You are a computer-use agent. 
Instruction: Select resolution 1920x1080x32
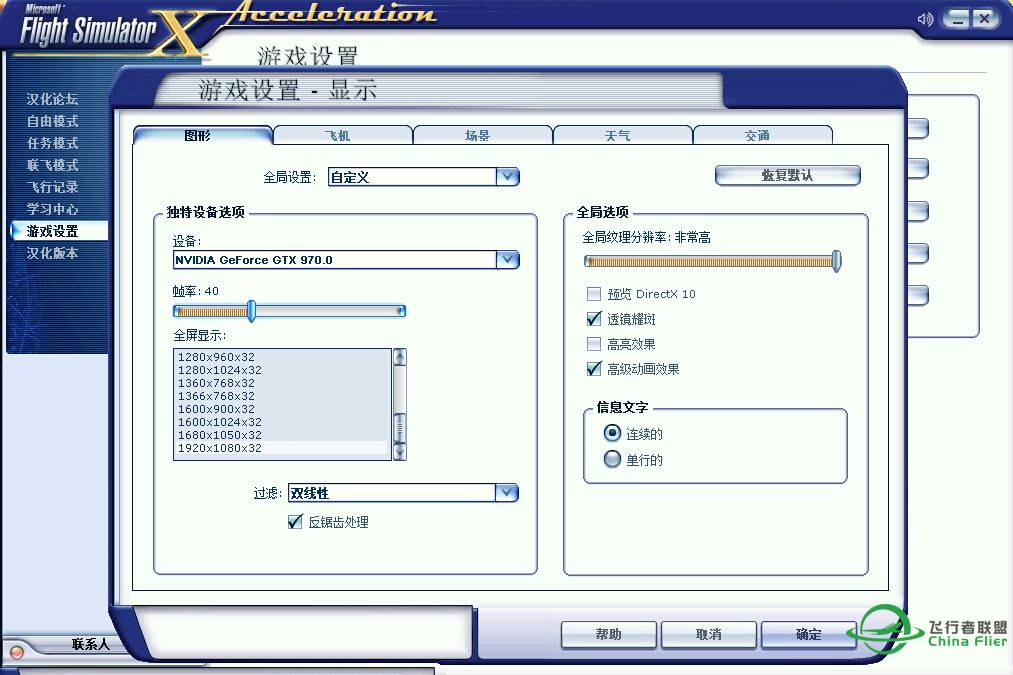[x=282, y=448]
